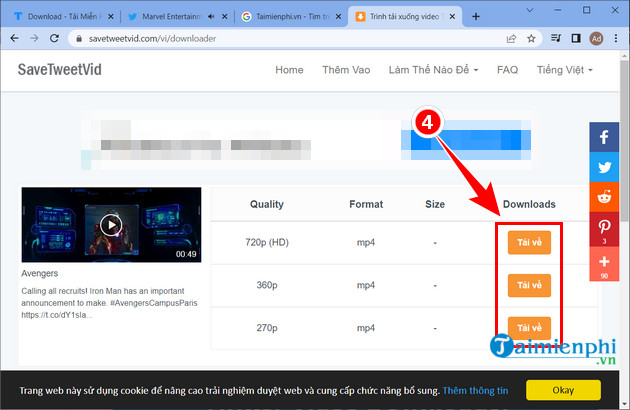View site info via the padlock icon

(x=79, y=39)
